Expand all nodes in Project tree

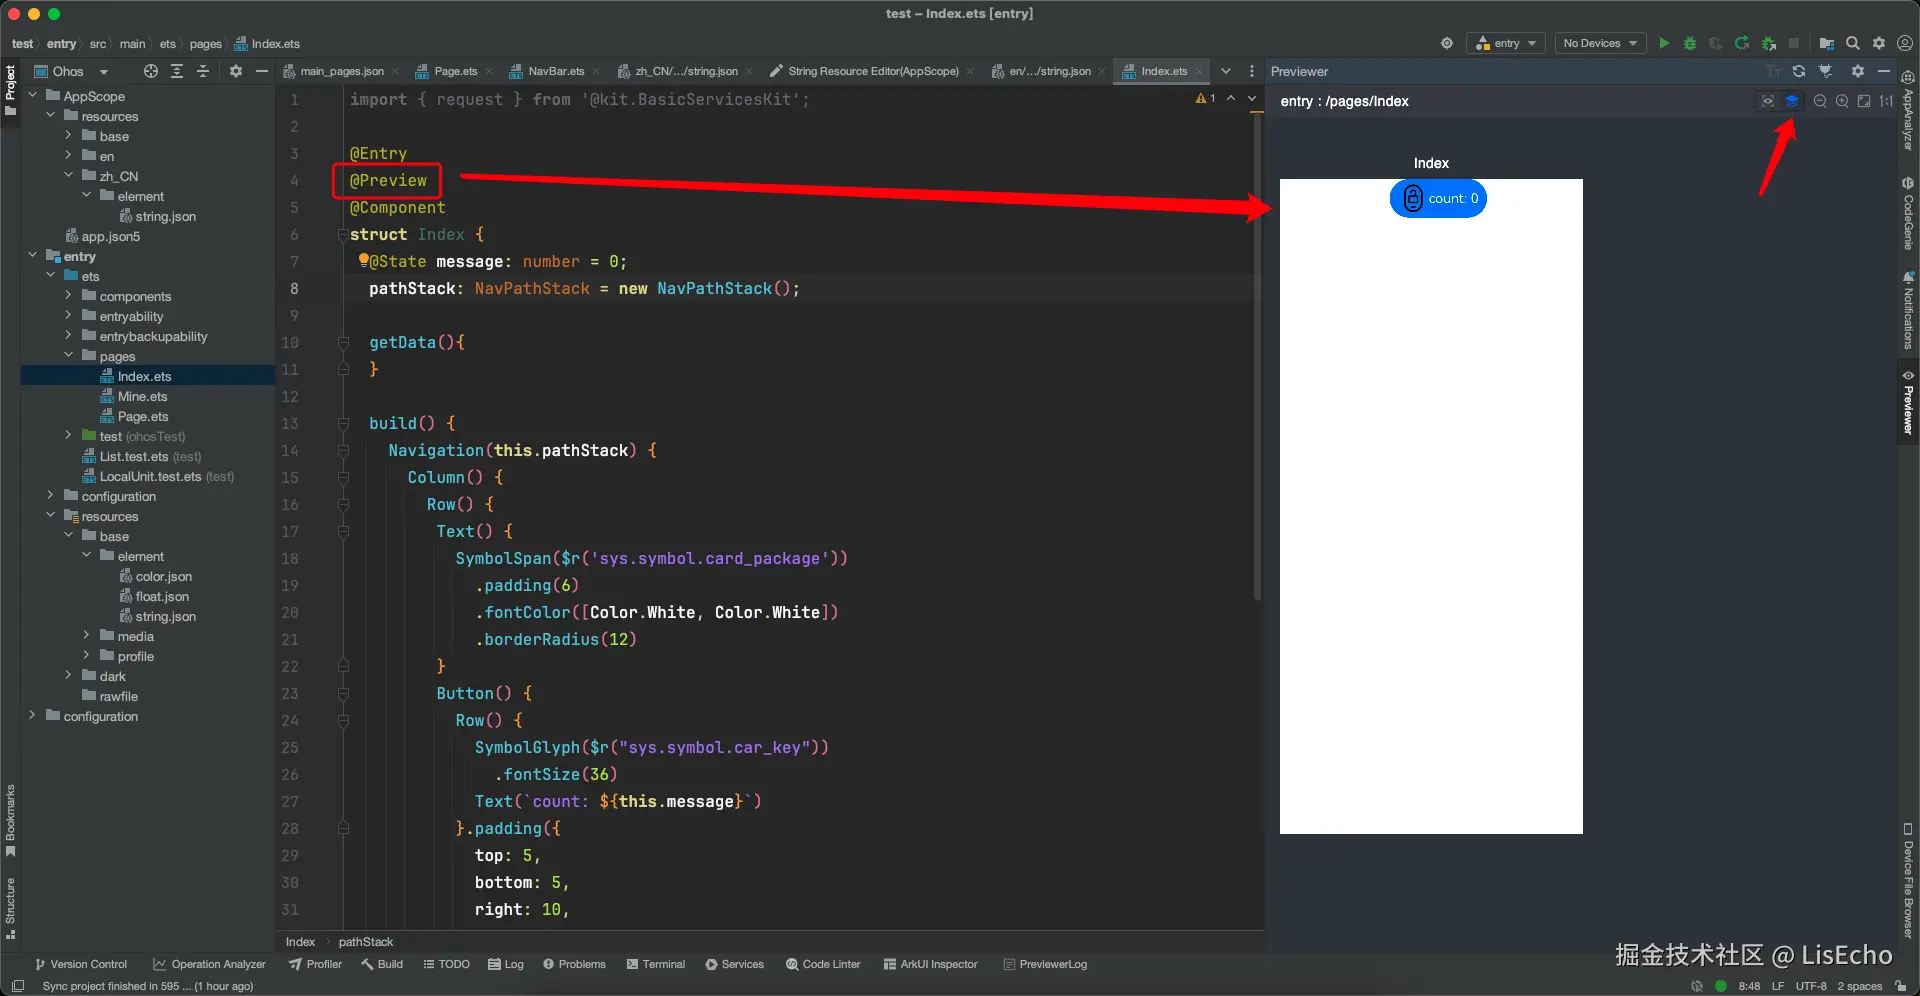coord(177,71)
